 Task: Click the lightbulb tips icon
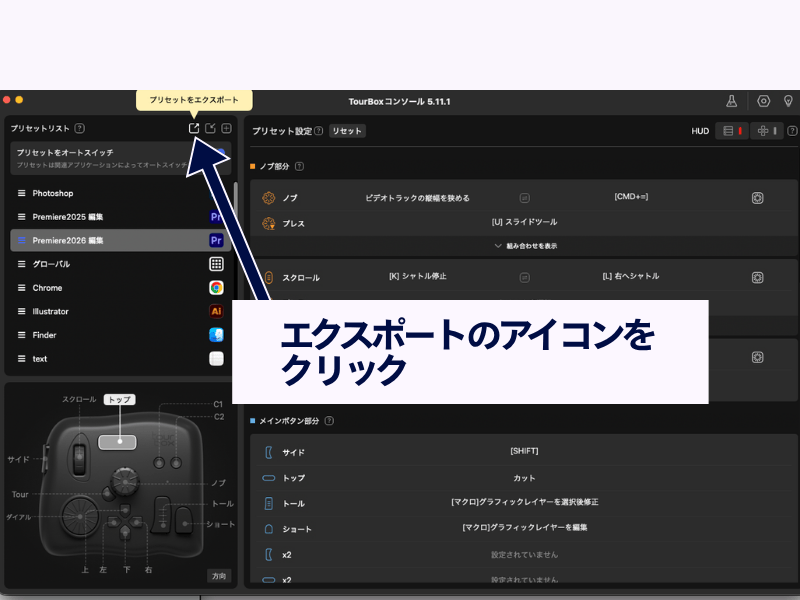coord(788,101)
